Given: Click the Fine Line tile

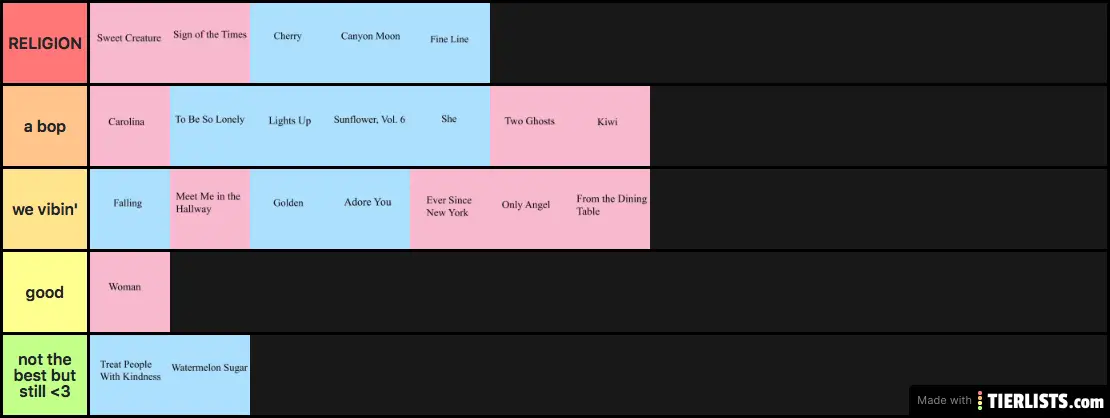Looking at the screenshot, I should pos(449,42).
